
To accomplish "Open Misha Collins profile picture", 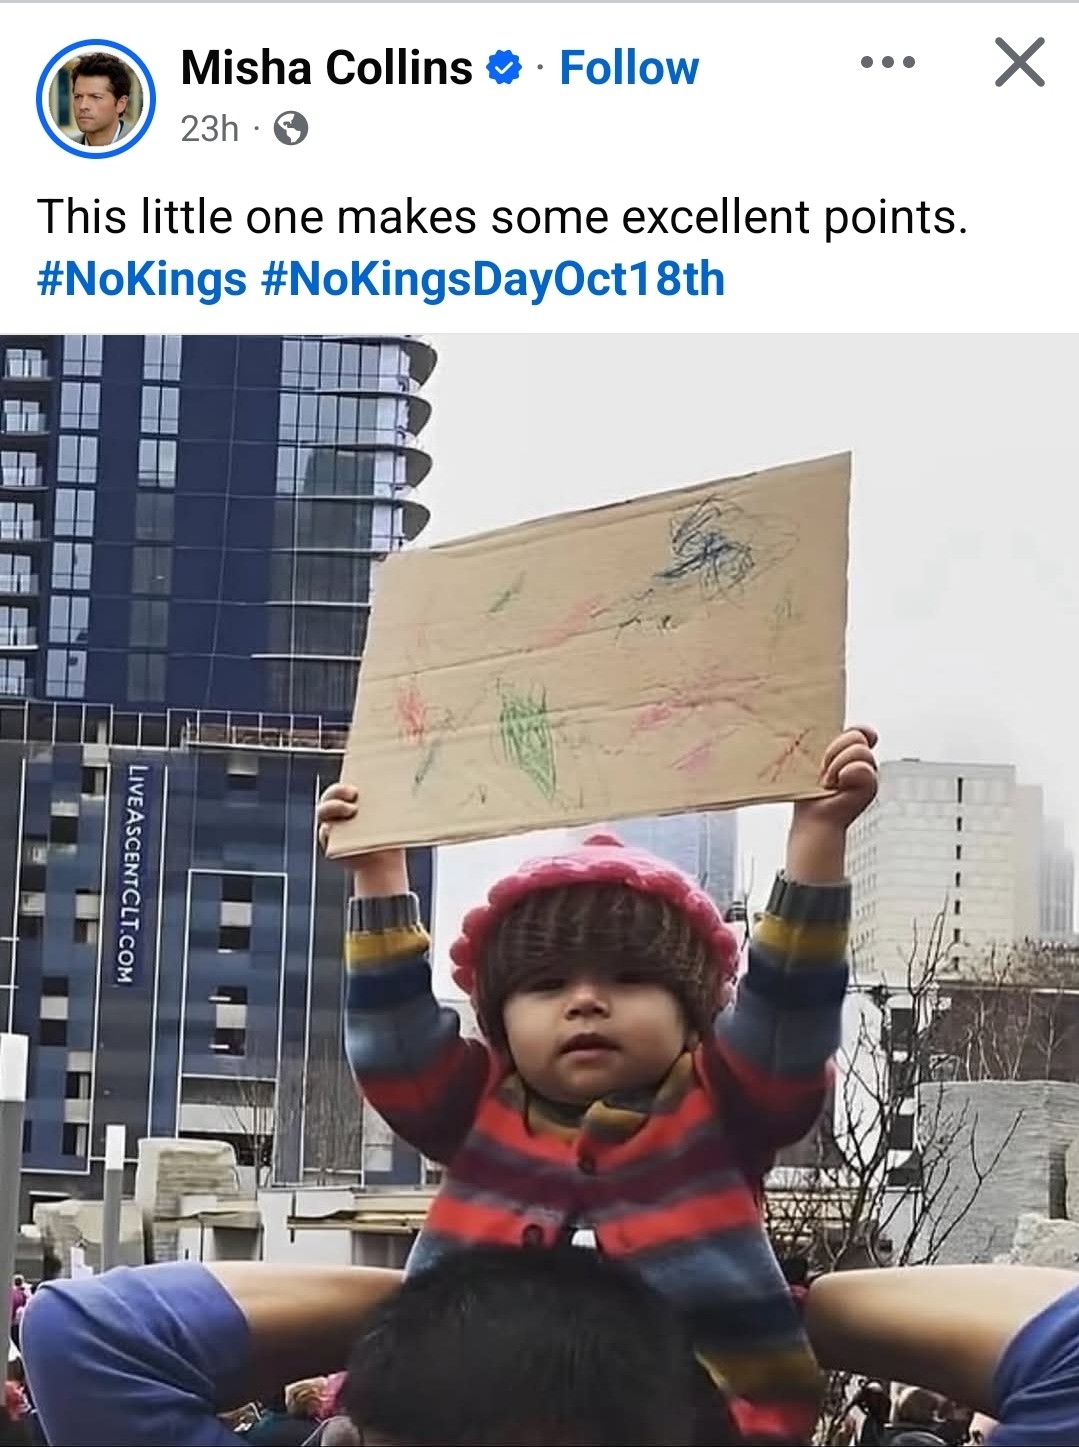I will [96, 98].
